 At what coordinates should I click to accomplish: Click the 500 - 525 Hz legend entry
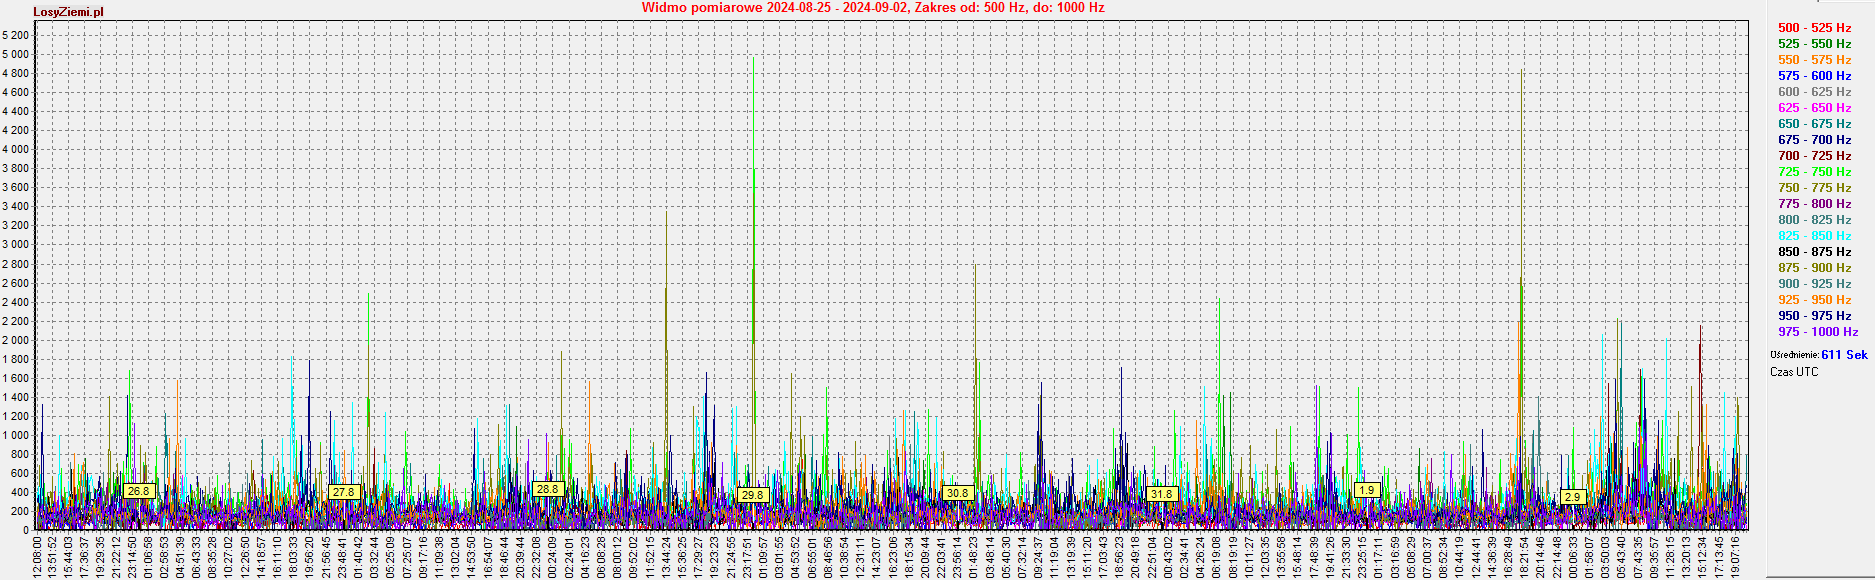(1814, 28)
